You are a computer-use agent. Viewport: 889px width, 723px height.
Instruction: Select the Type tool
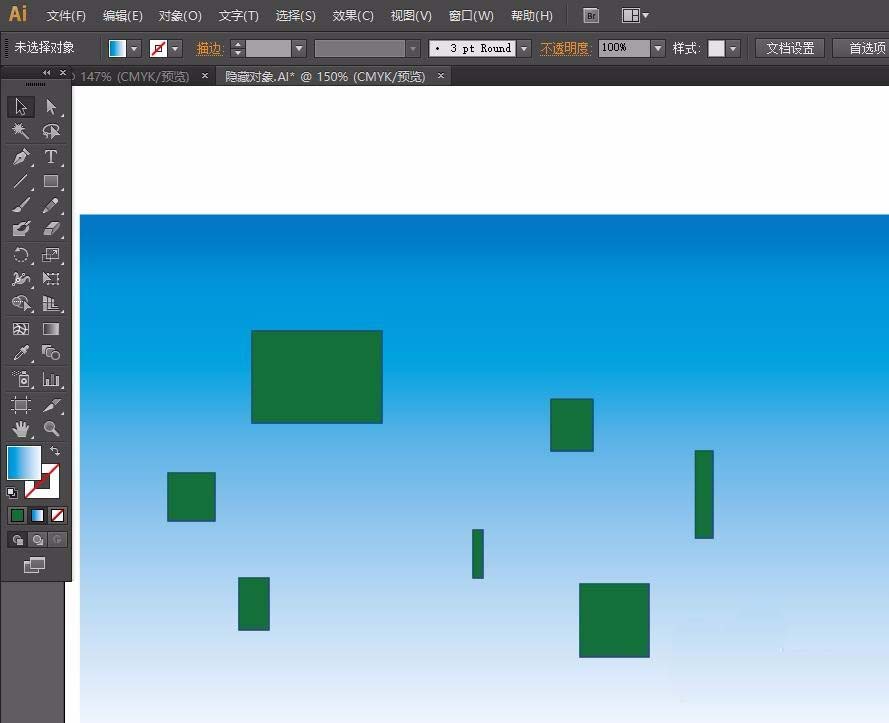click(51, 157)
